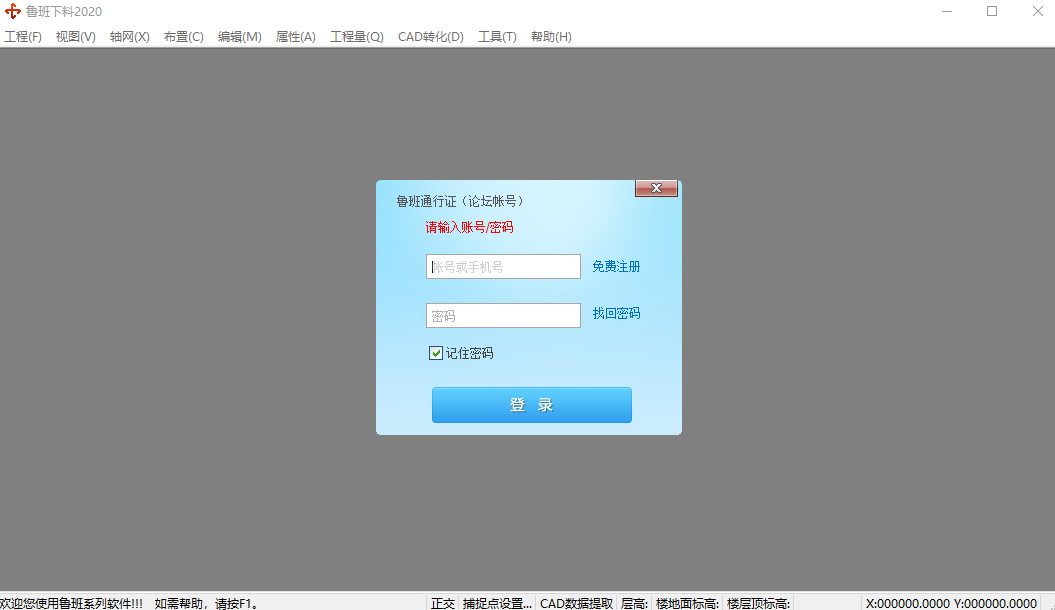Viewport: 1055px width, 610px height.
Task: Click the 账号或手机号 input field
Action: (x=503, y=267)
